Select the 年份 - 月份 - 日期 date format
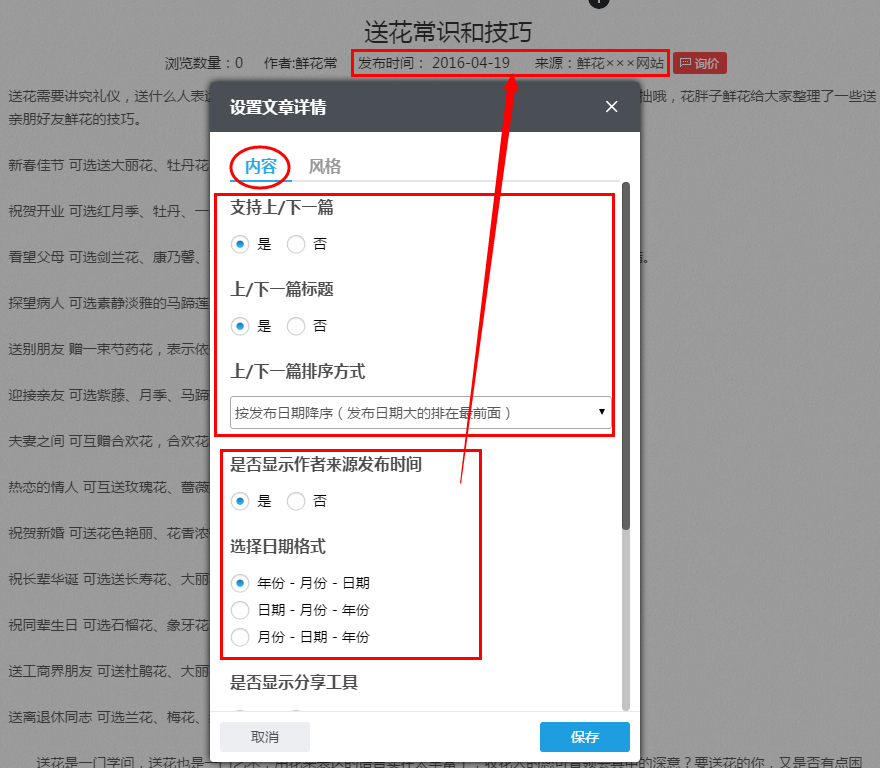 click(238, 583)
